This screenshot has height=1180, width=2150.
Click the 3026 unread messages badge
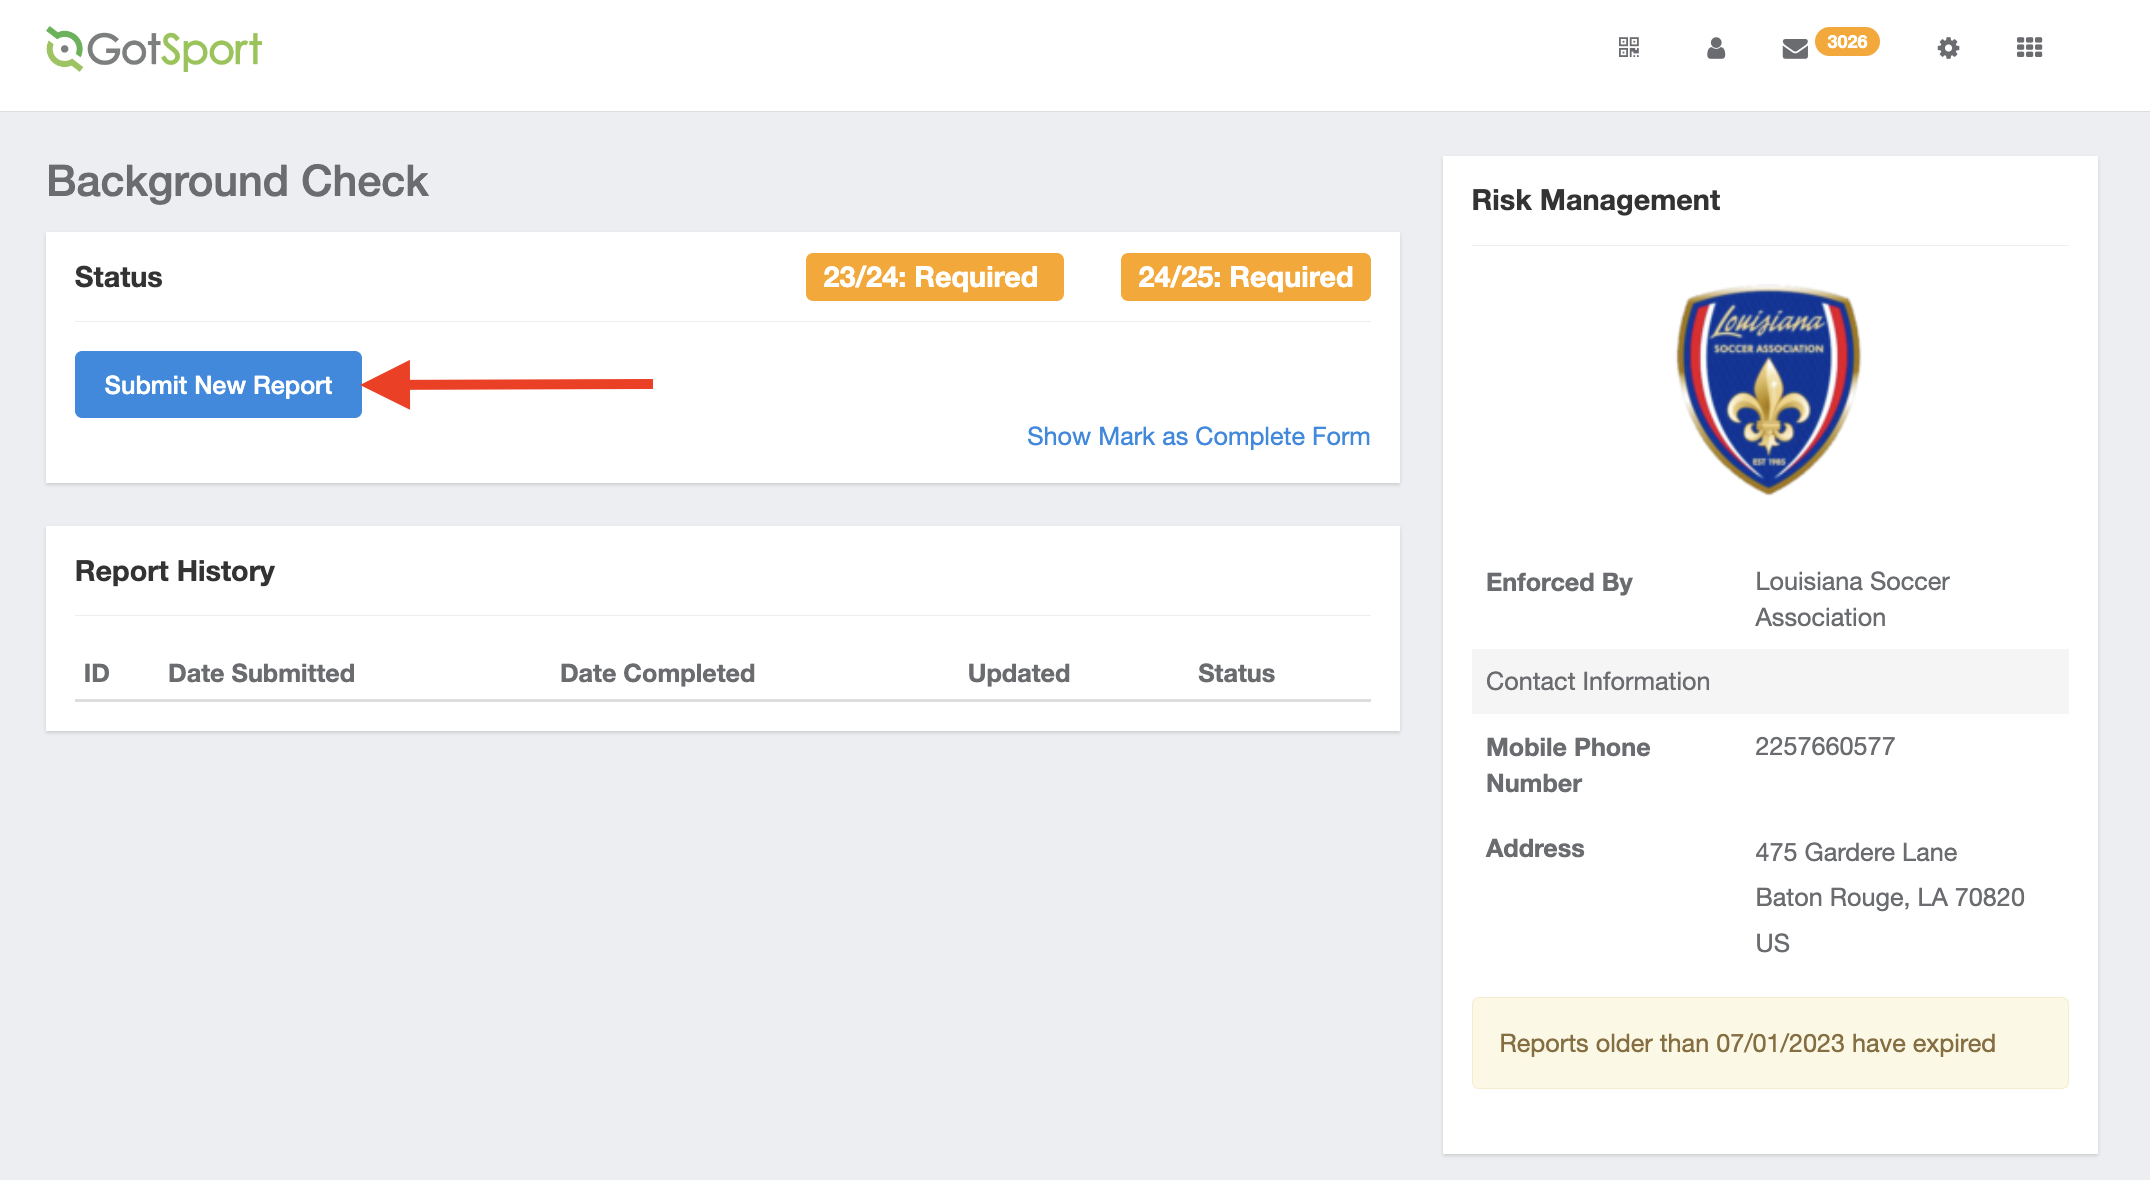tap(1847, 41)
